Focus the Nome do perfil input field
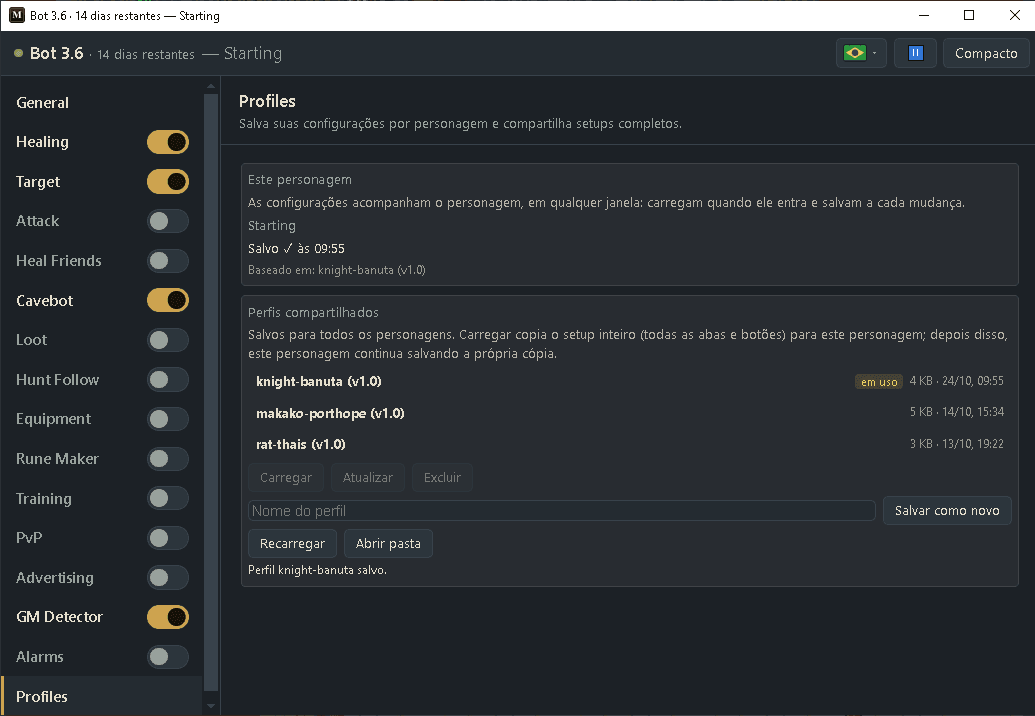 (x=562, y=511)
